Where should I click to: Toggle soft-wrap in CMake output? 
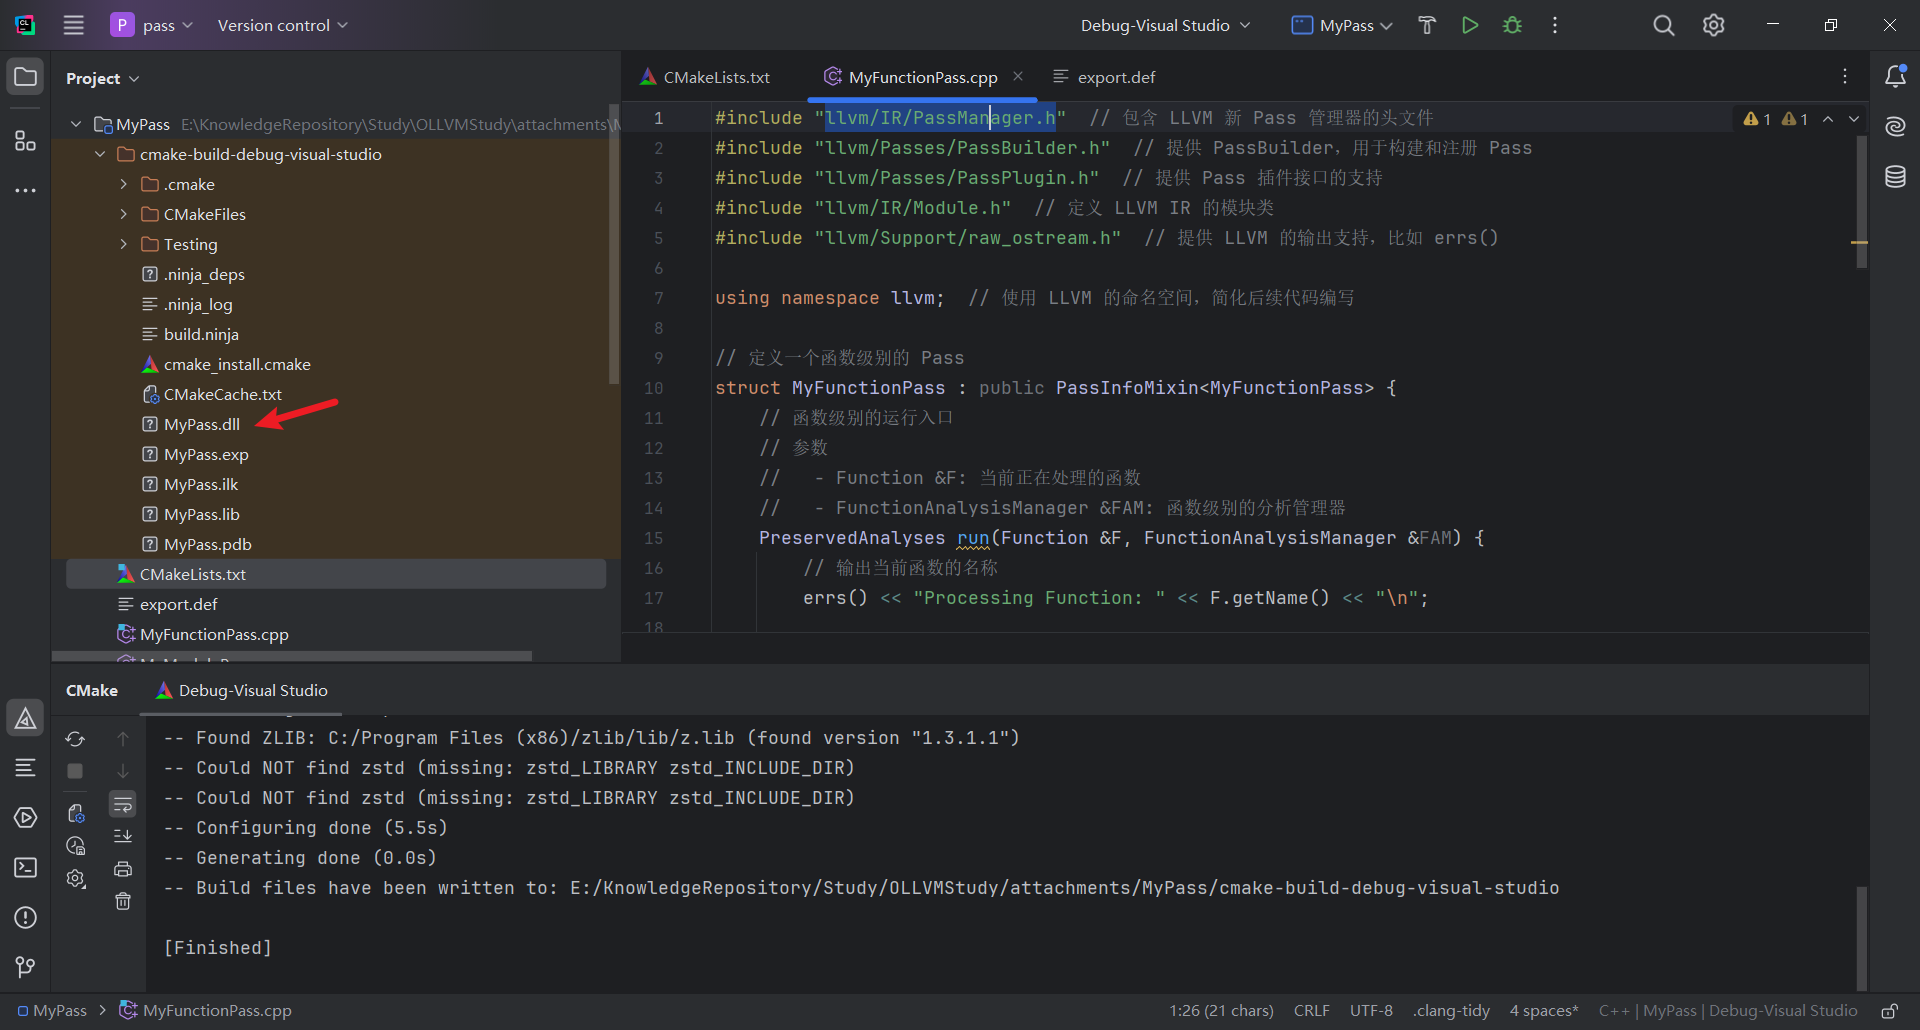[123, 805]
